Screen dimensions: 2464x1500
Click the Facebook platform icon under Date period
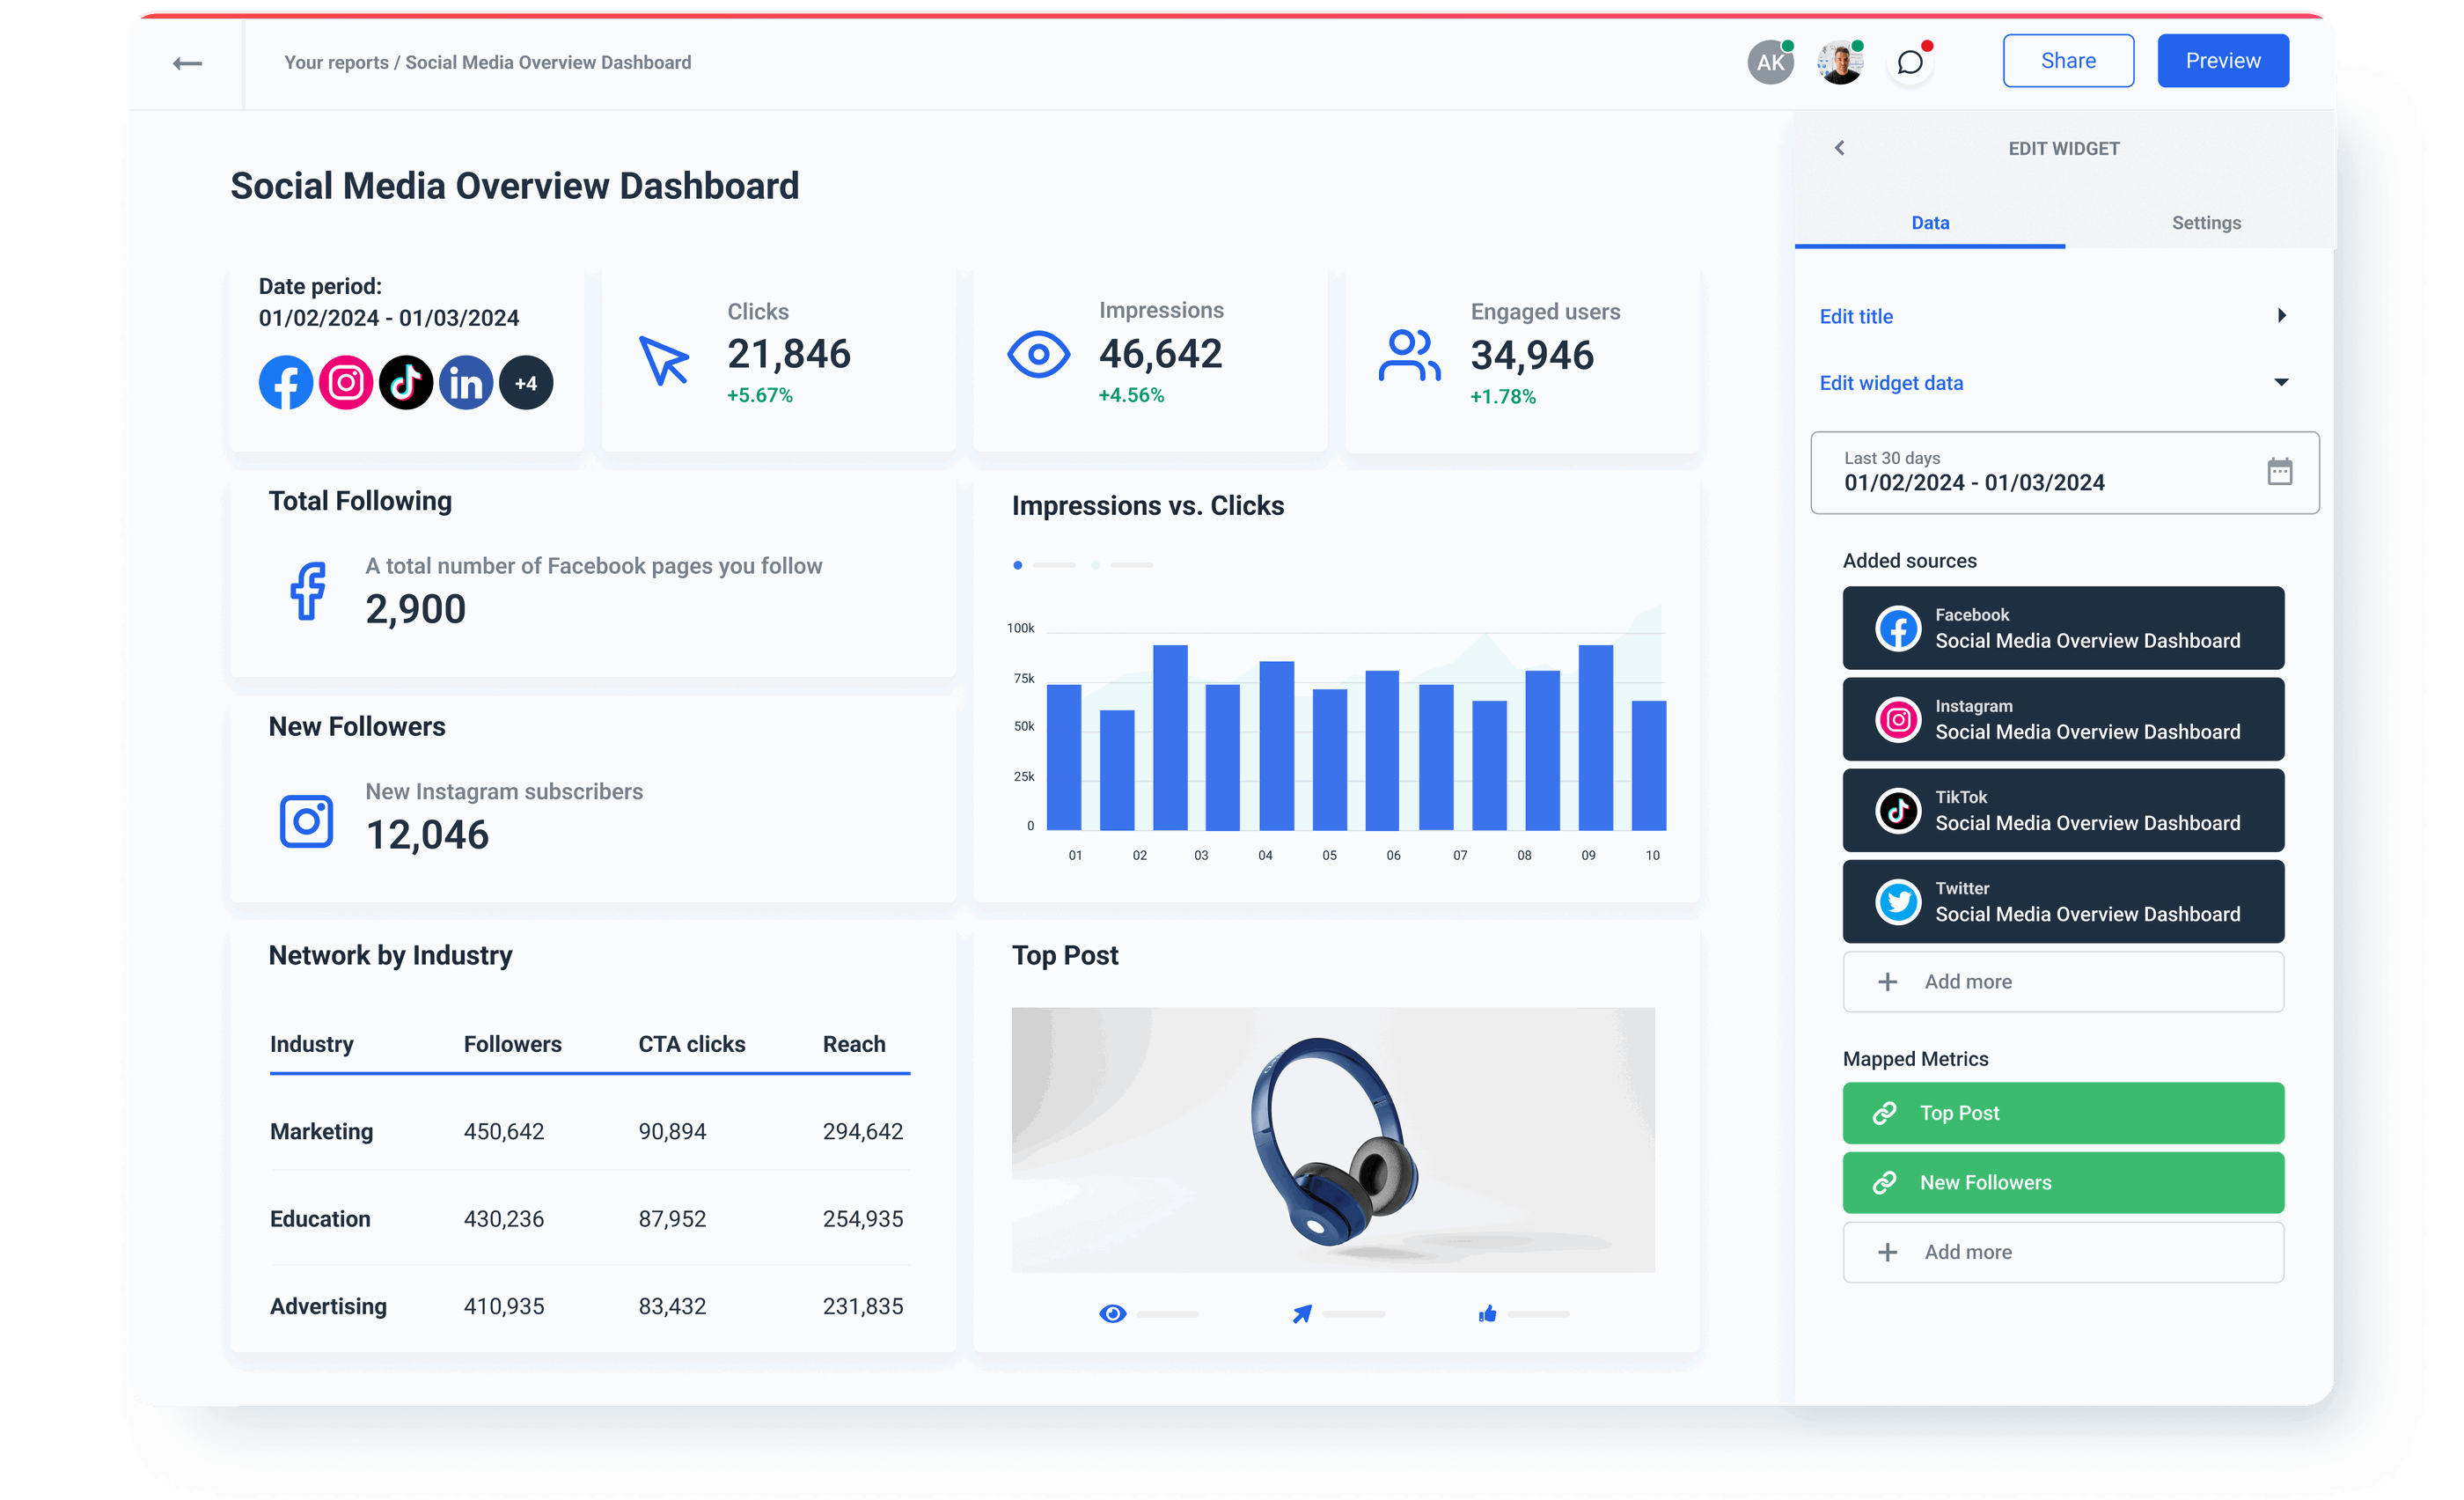point(286,382)
